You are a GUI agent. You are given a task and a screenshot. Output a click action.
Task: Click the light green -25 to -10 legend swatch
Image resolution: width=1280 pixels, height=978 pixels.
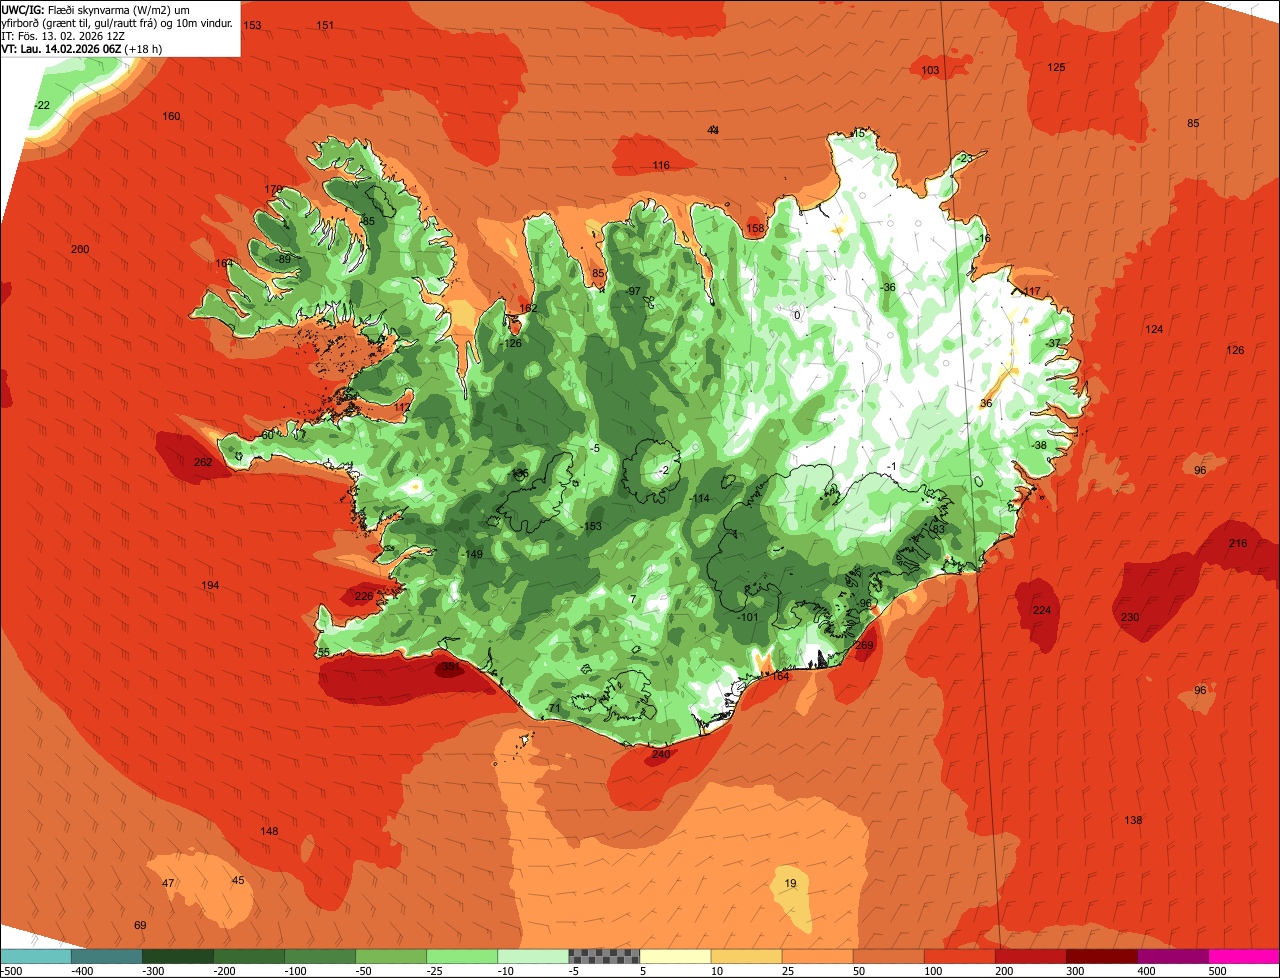tap(462, 956)
